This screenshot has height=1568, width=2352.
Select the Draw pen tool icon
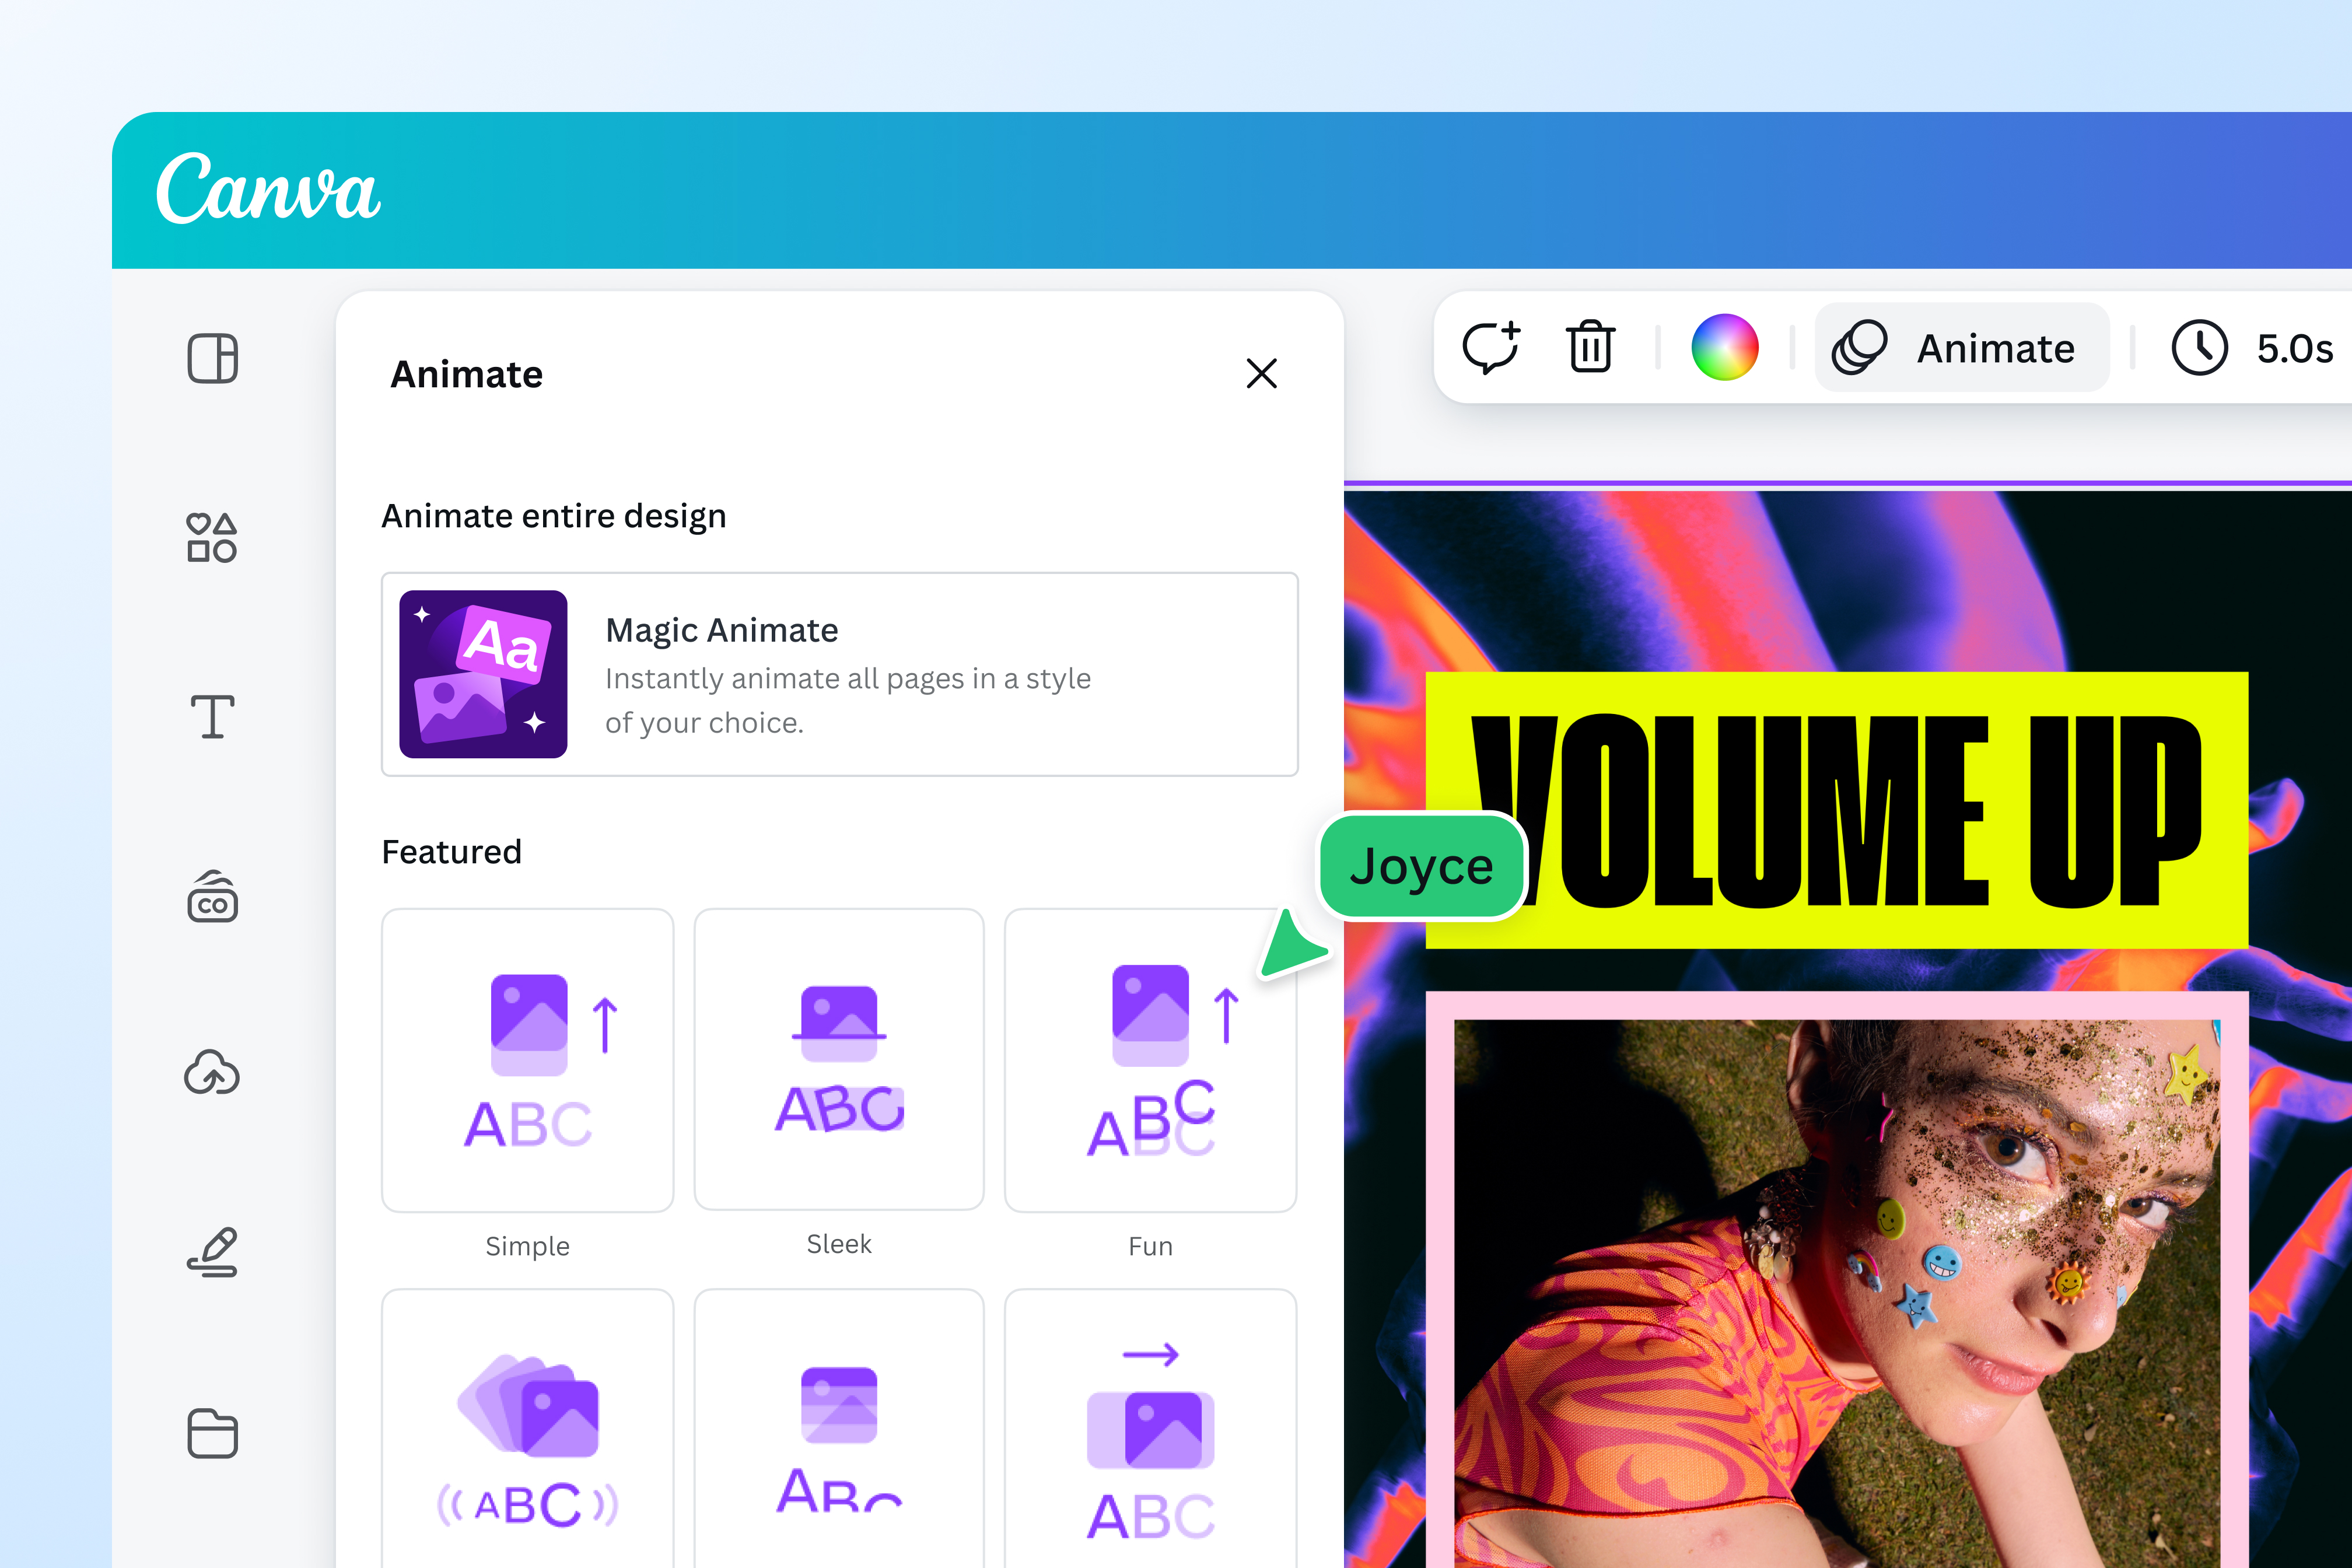(x=212, y=1252)
